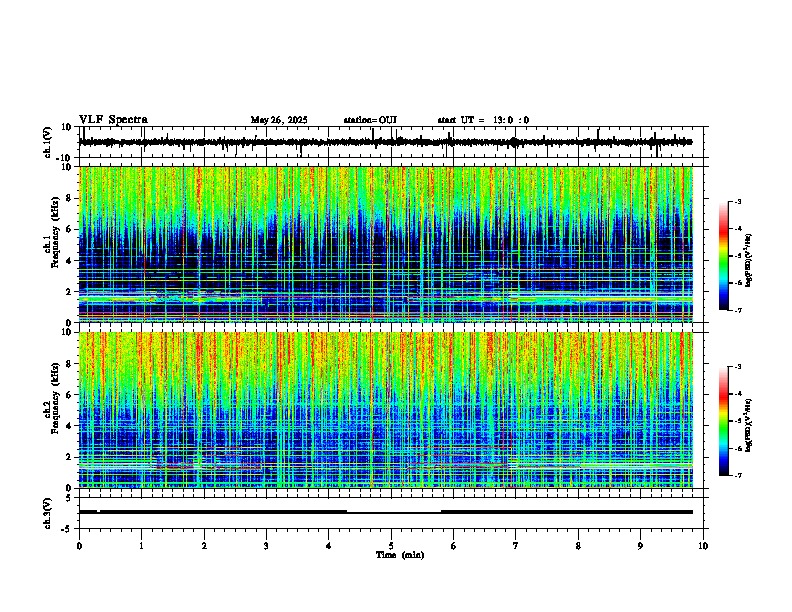792x612 pixels.
Task: Click the time axis tick label '0'
Action: click(x=79, y=546)
